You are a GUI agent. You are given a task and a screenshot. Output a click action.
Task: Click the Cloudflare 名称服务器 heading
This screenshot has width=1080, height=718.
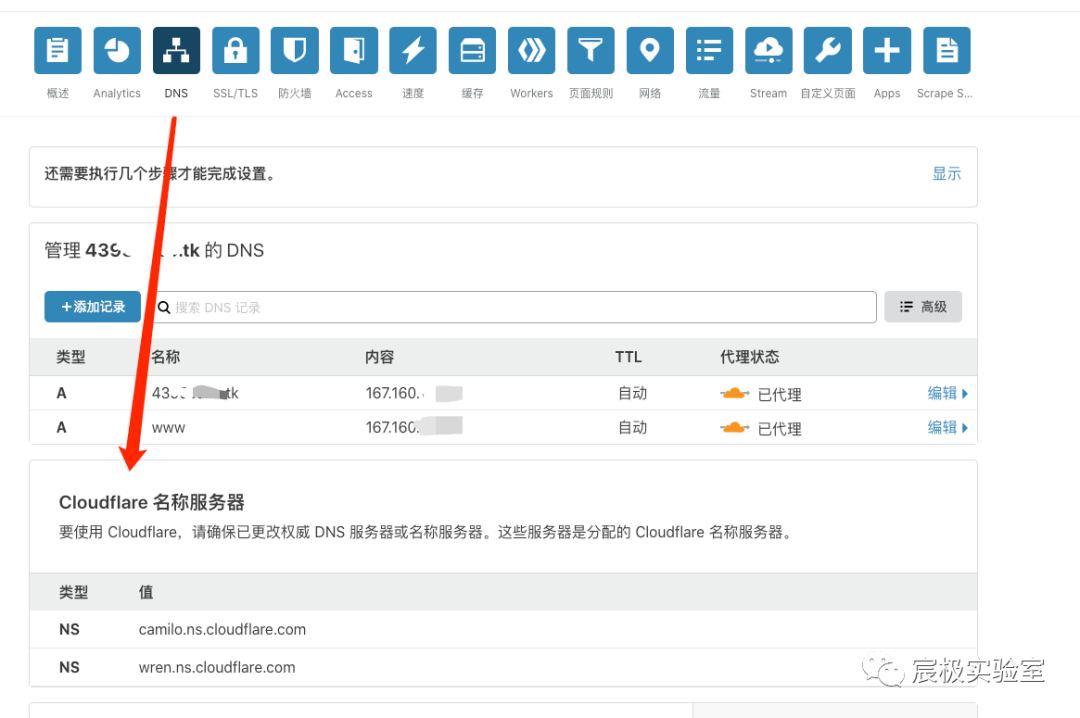coord(152,502)
